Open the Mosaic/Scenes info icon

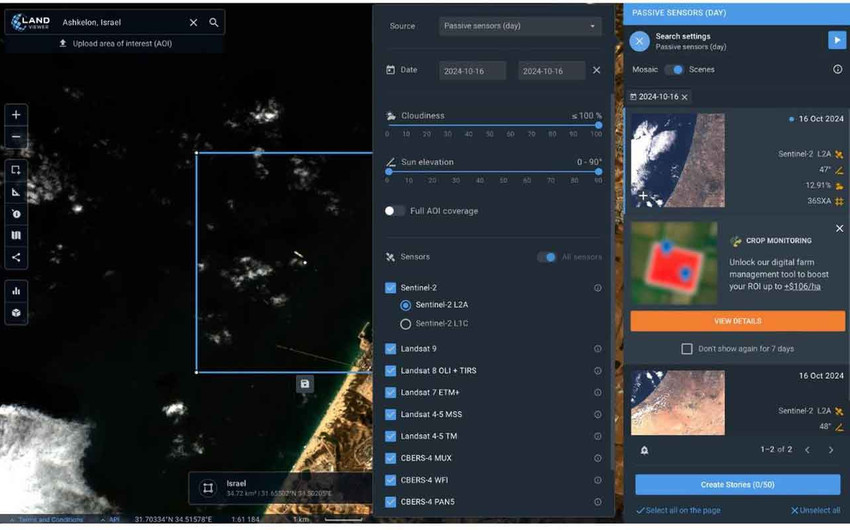coord(838,69)
